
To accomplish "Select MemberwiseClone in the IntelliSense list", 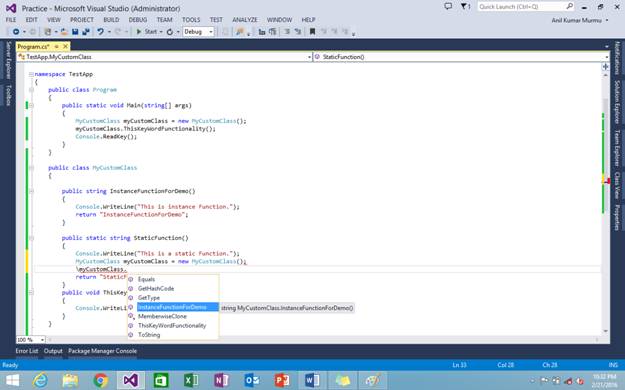I will click(x=173, y=316).
